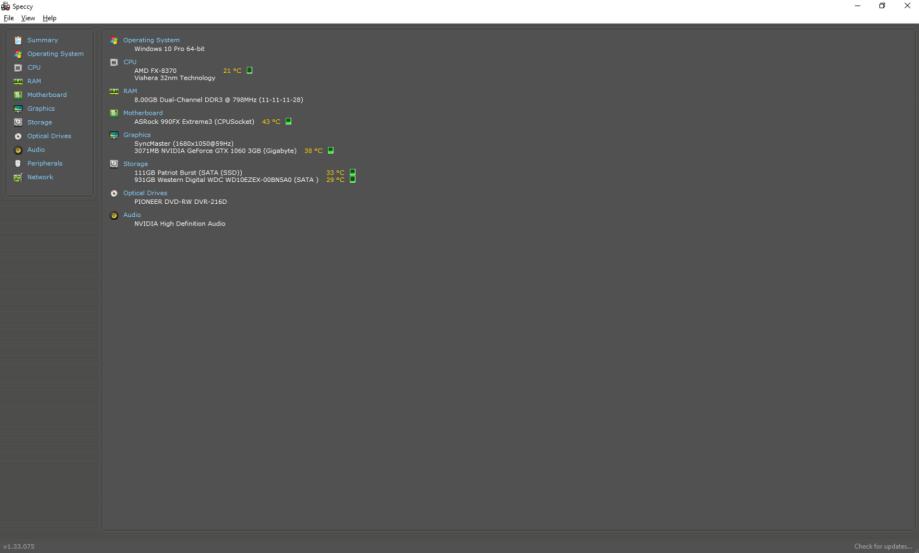Click the Peripherals sidebar icon
Image resolution: width=919 pixels, height=553 pixels.
click(18, 163)
